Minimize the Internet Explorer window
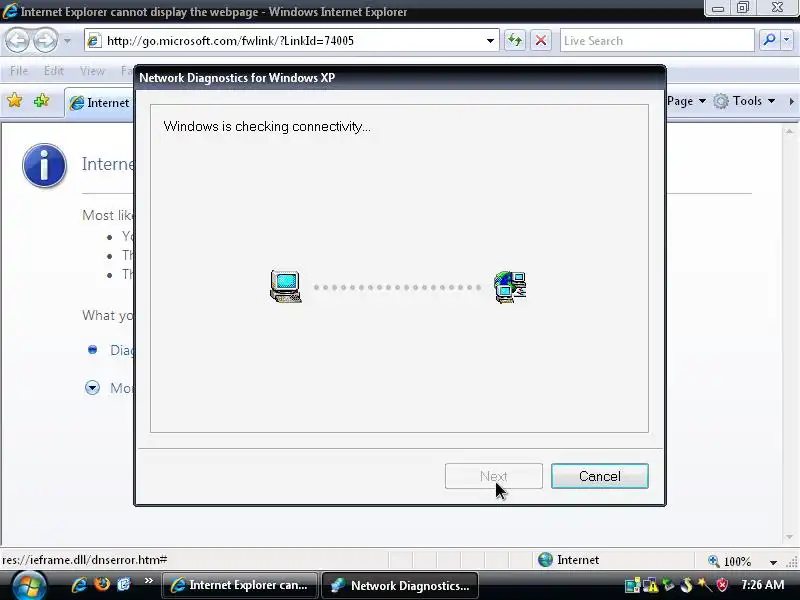This screenshot has height=600, width=800. 718,8
